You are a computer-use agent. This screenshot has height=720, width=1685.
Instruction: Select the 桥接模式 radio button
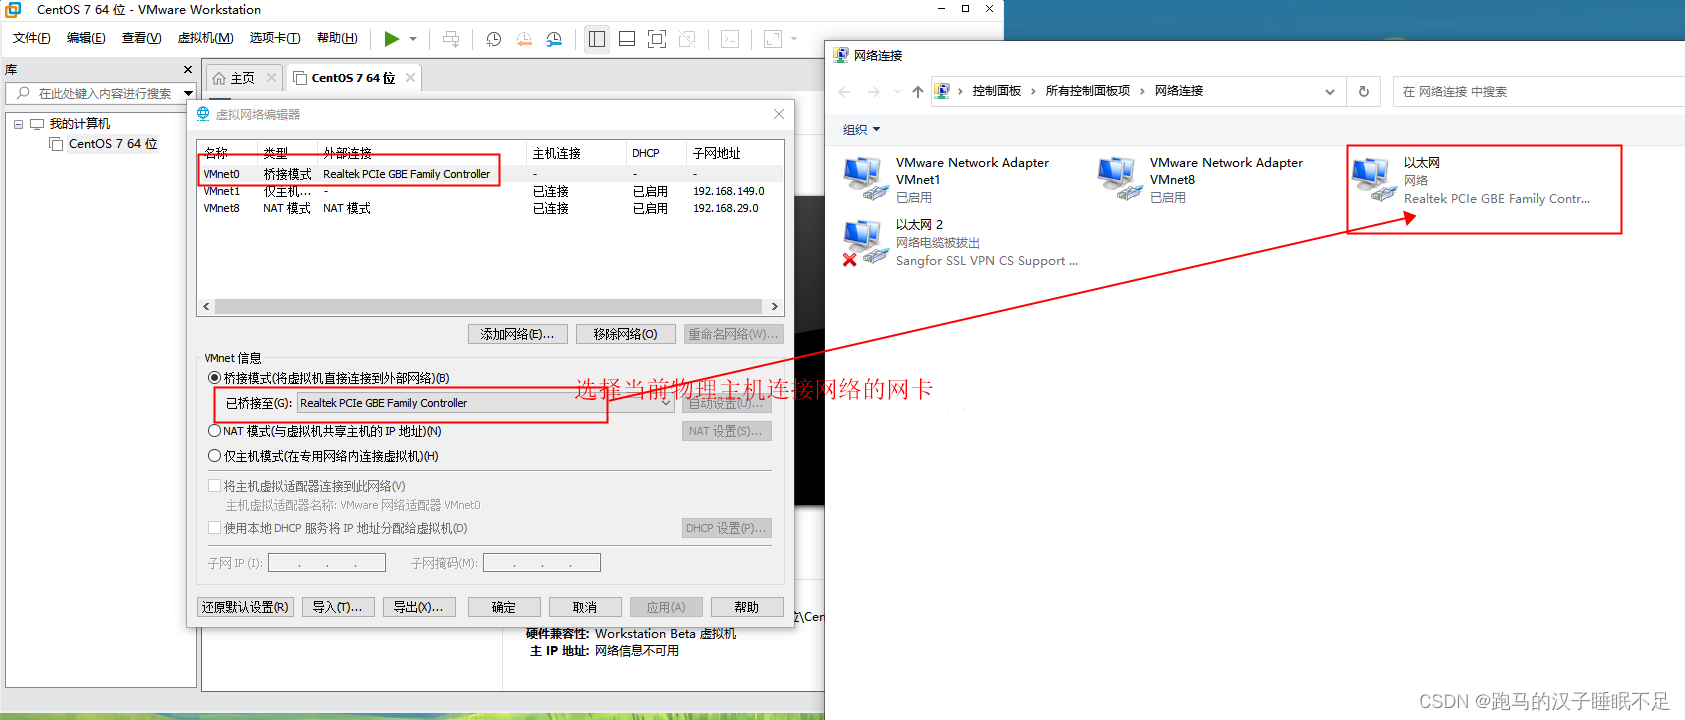[x=214, y=378]
